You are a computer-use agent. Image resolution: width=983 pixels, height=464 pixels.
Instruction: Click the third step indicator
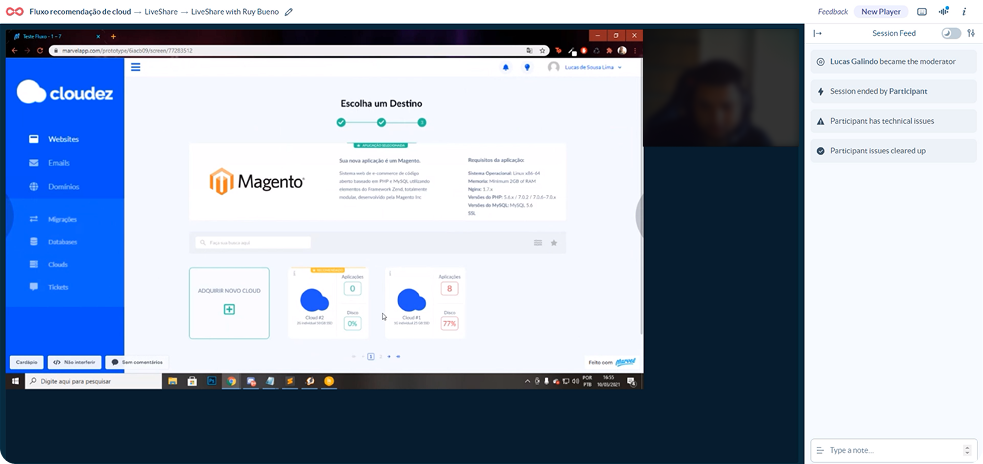(x=422, y=122)
